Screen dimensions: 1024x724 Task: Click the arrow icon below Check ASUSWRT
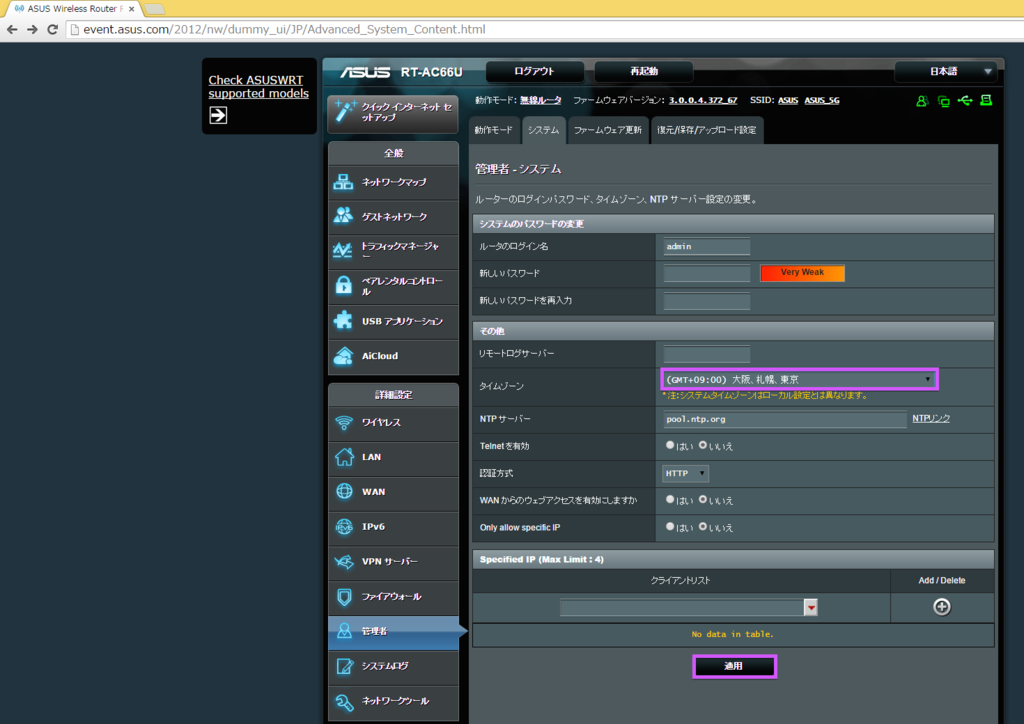tap(218, 115)
